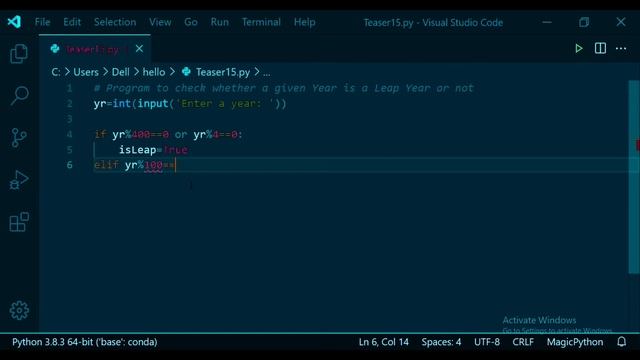Close the Teaser15.py editor tab

(139, 49)
